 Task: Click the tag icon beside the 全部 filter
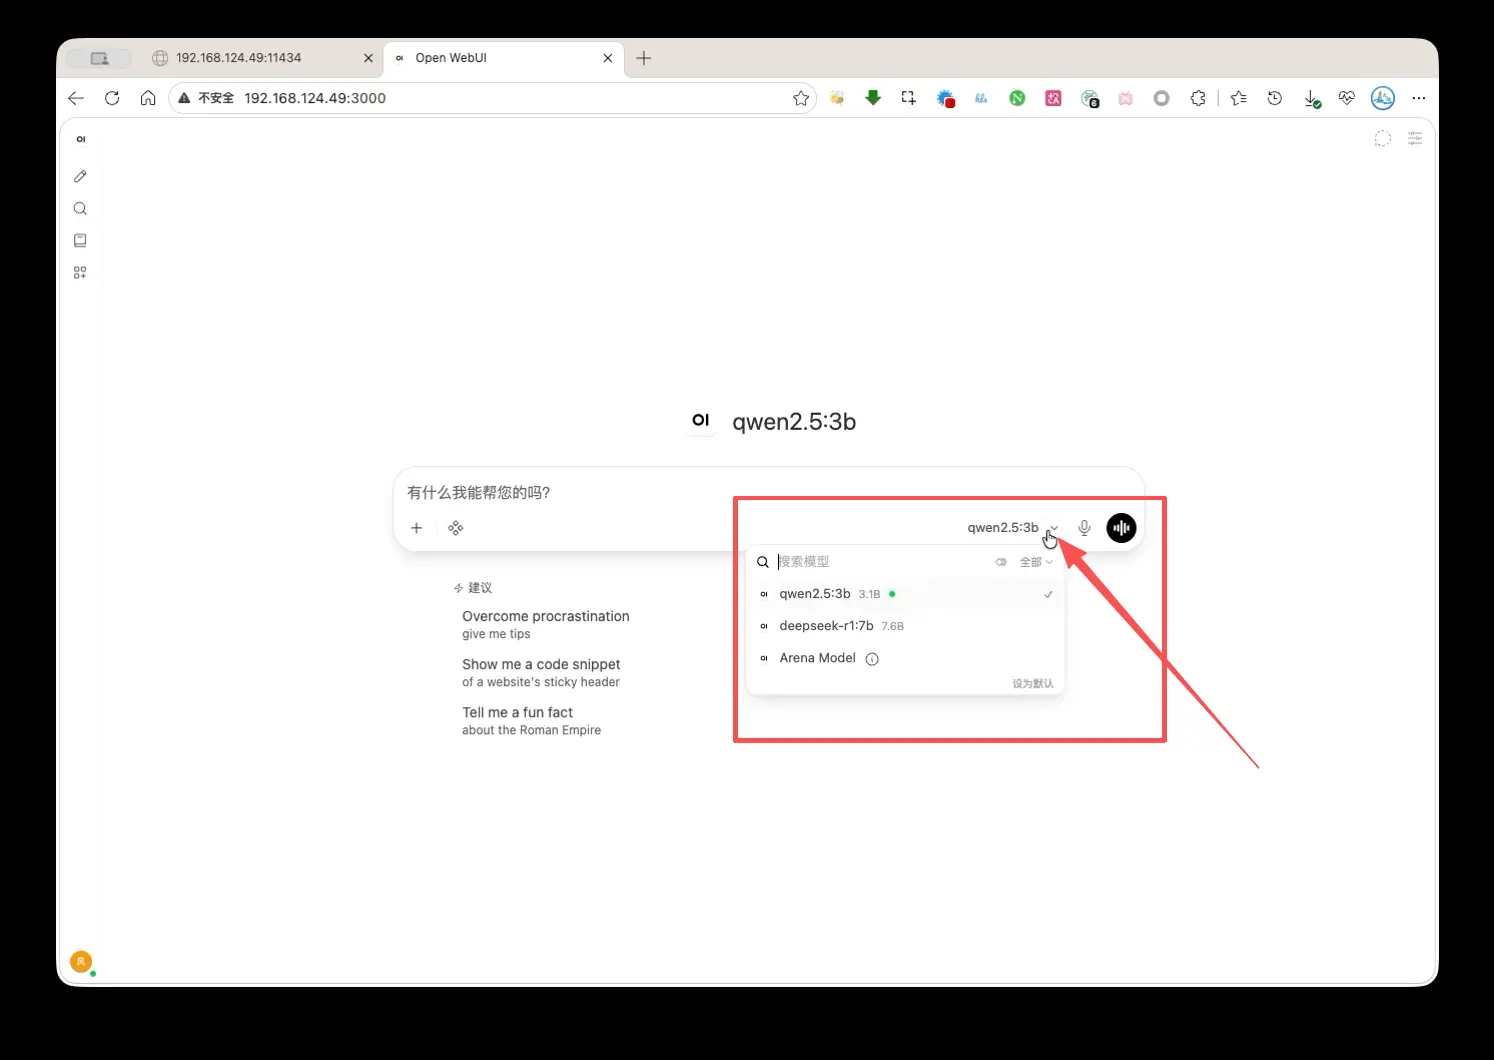coord(1001,562)
